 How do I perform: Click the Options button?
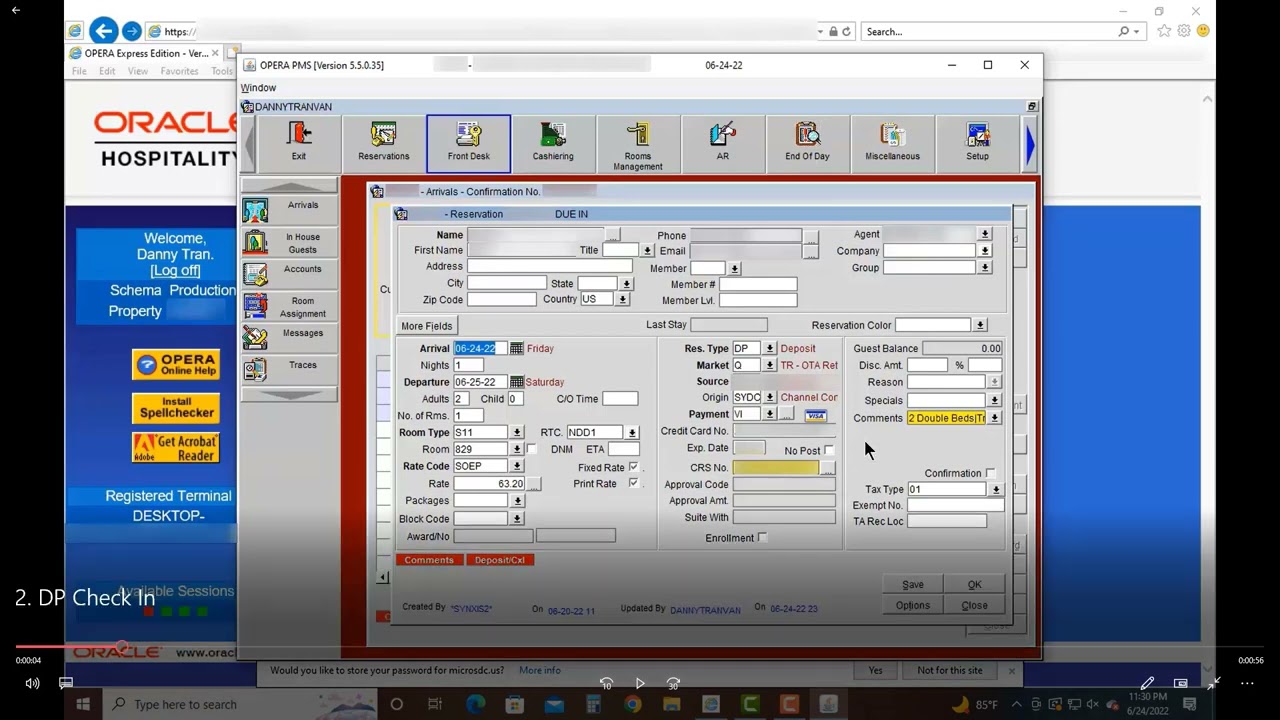913,605
